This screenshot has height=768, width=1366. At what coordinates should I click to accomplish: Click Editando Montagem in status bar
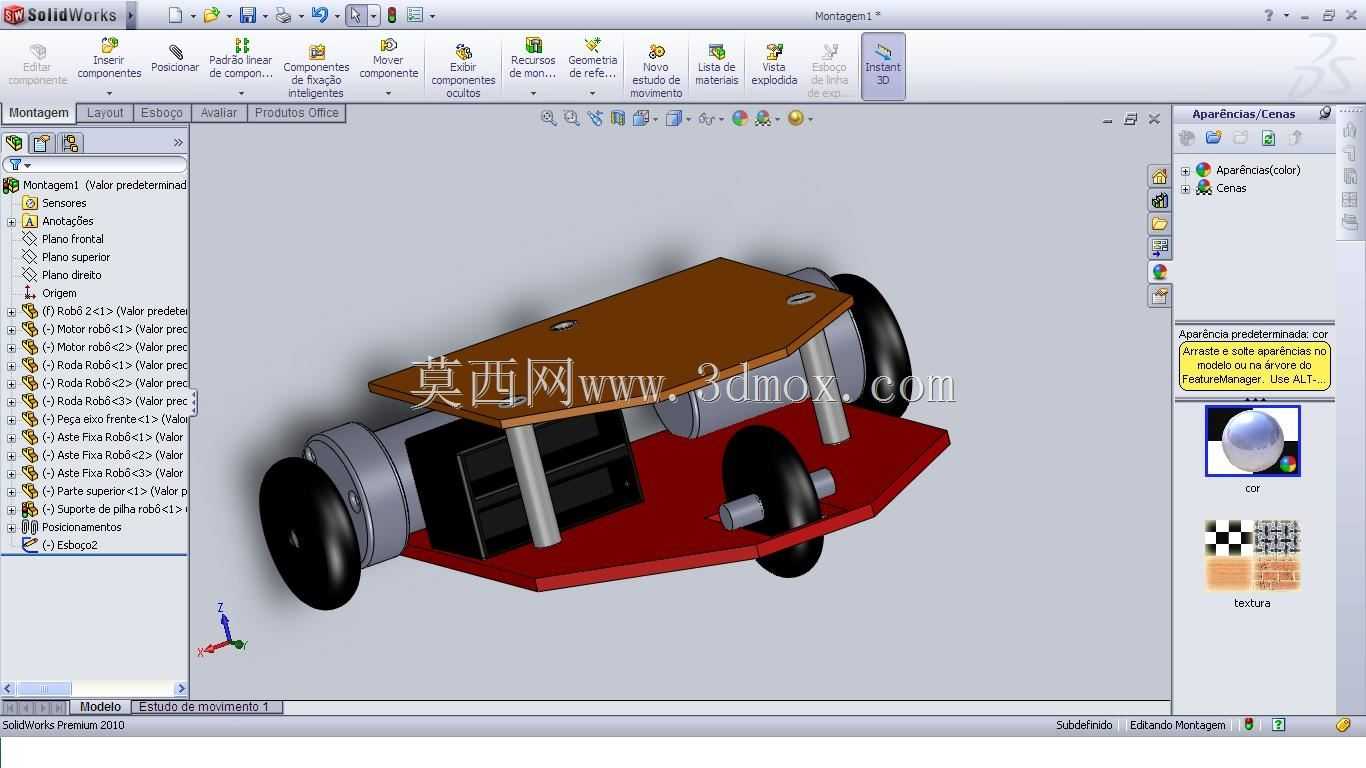pyautogui.click(x=1177, y=725)
